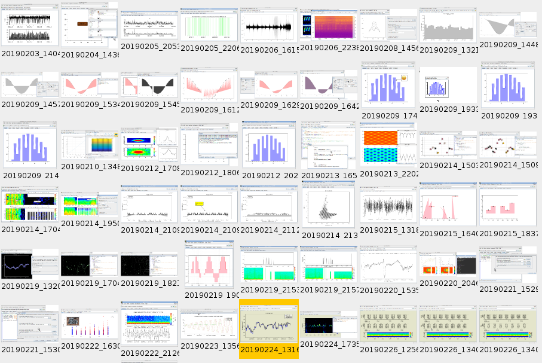Open the 20190219_2153 green spectrogram thumbnail
The width and height of the screenshot is (542, 363).
(x=269, y=265)
